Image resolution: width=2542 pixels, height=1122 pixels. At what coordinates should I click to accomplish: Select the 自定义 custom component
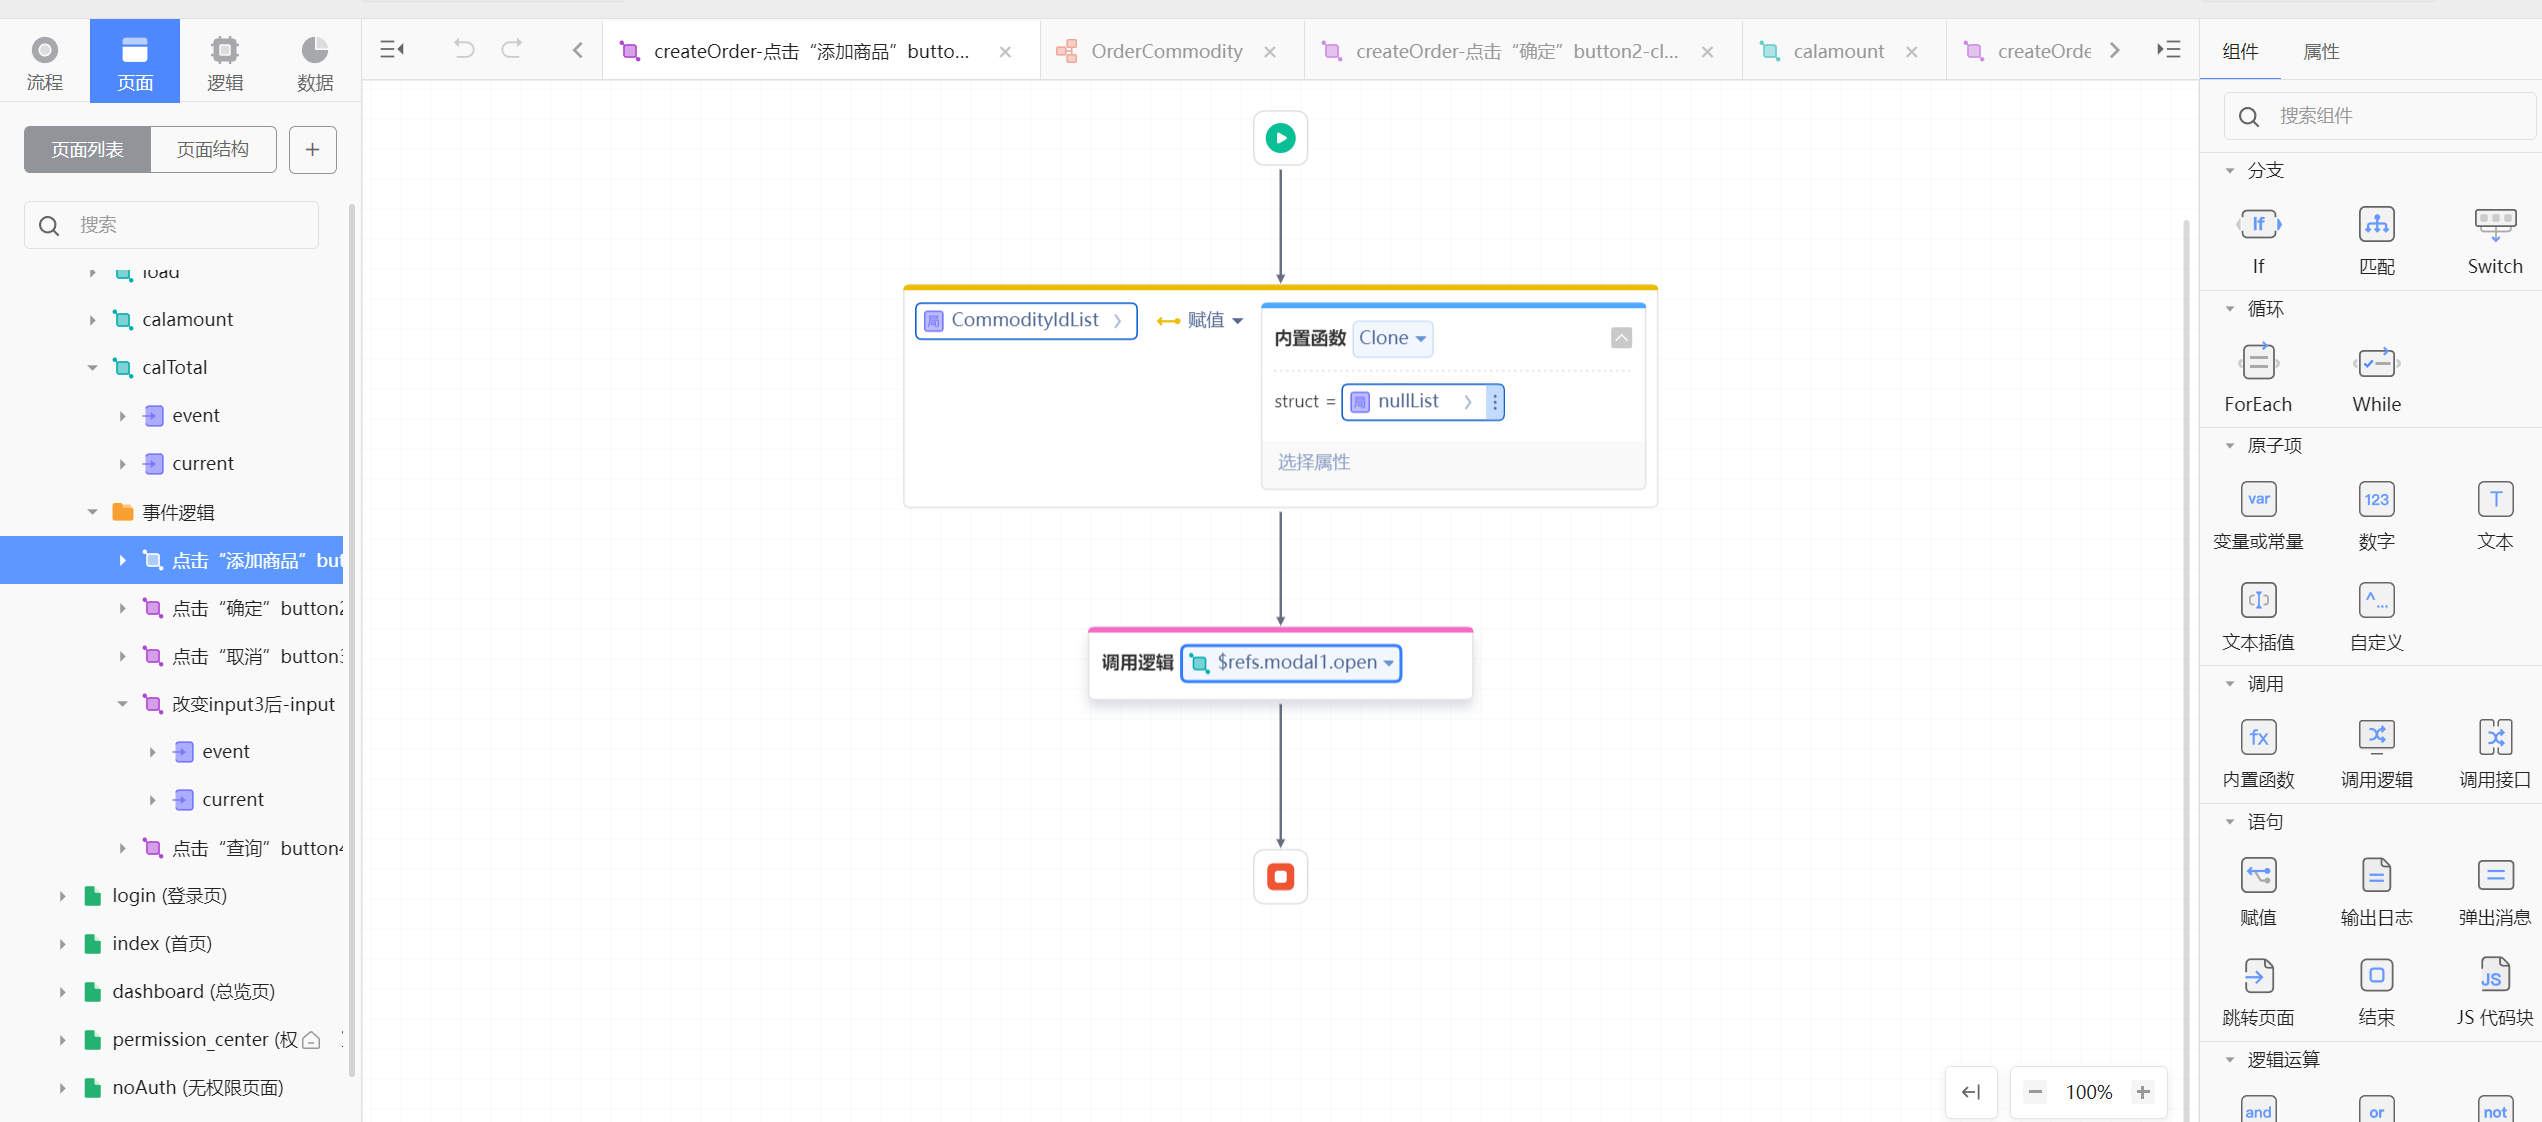[2376, 616]
